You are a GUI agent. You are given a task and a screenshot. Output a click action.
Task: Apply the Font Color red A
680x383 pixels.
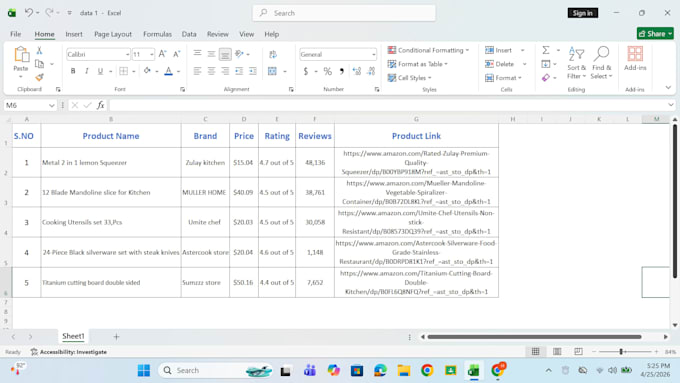[169, 71]
